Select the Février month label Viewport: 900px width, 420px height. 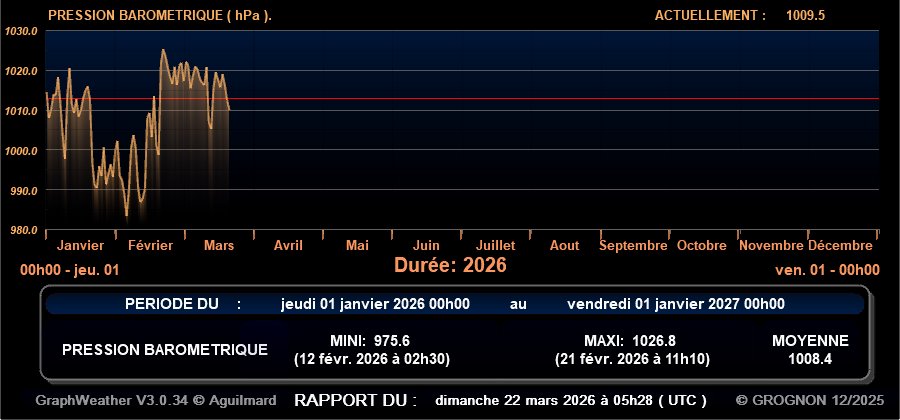coord(150,245)
